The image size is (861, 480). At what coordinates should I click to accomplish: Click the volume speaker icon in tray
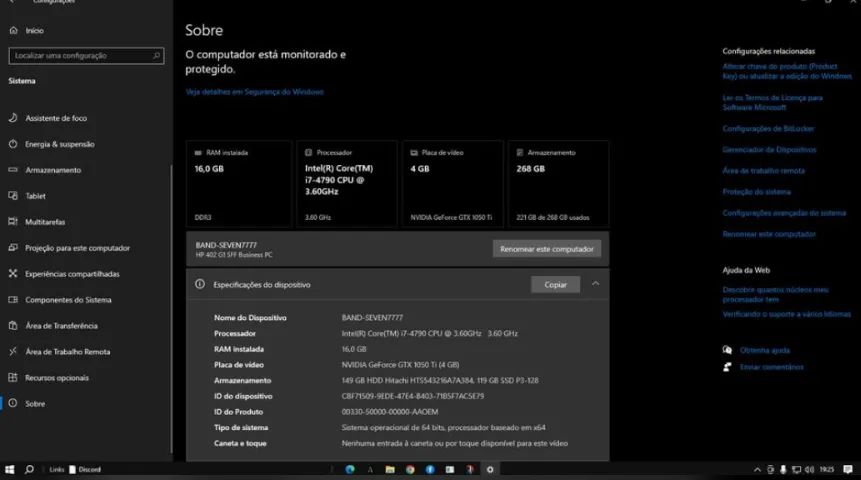coord(809,470)
